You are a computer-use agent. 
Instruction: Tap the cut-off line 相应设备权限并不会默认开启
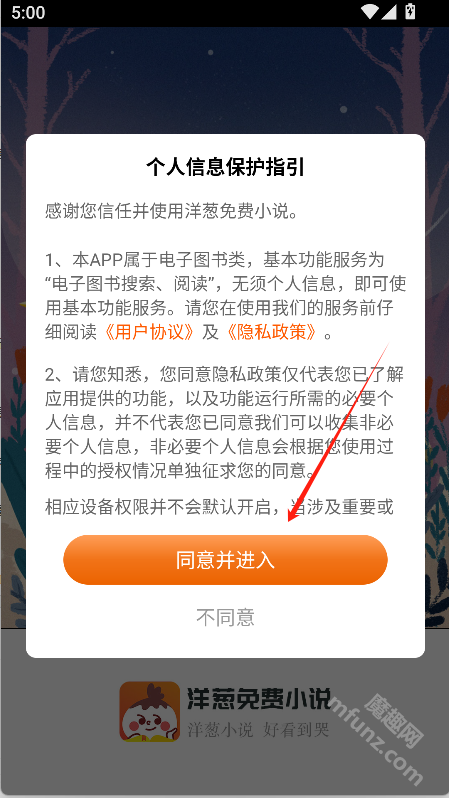219,507
